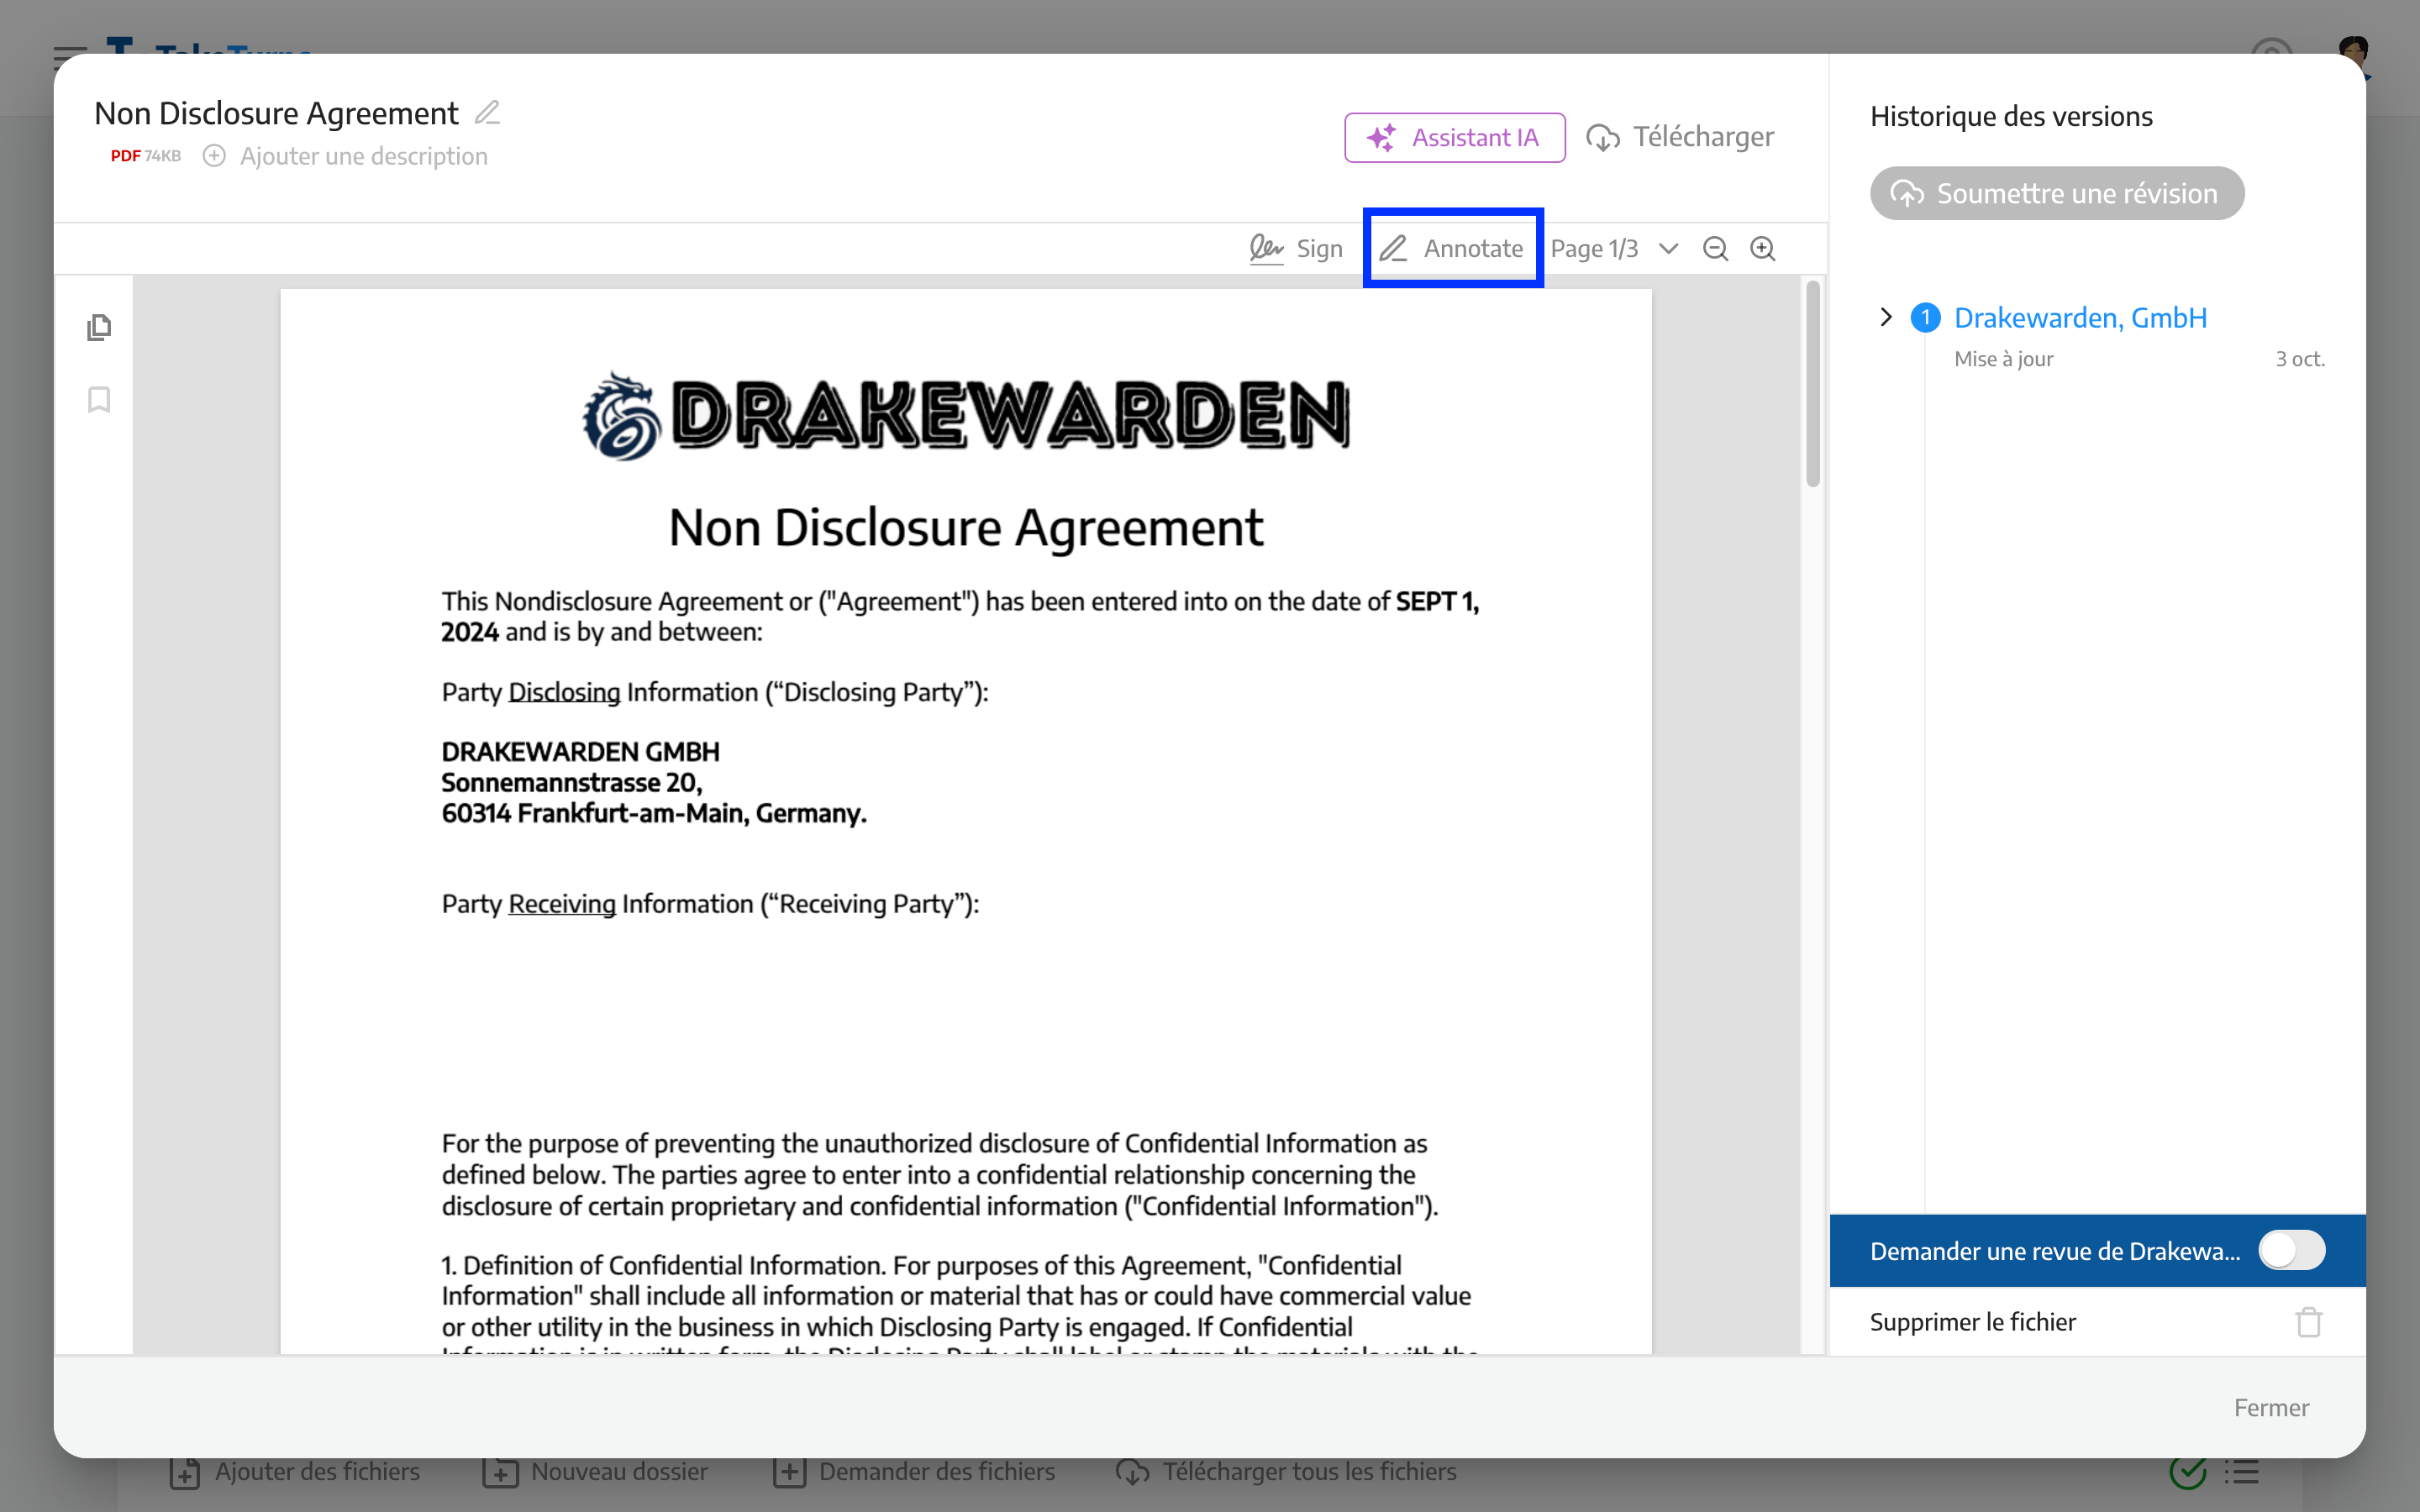
Task: Download the file with Télécharger
Action: 1680,137
